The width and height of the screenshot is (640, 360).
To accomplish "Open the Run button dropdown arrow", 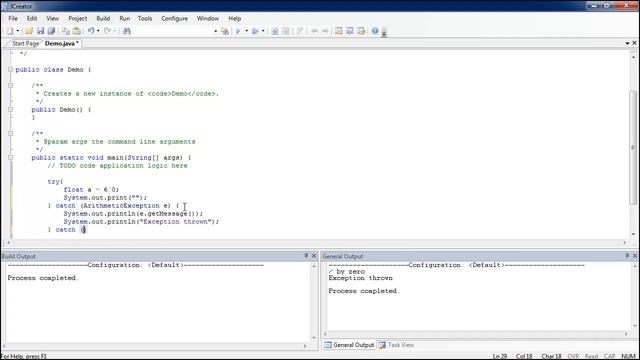I will [263, 31].
